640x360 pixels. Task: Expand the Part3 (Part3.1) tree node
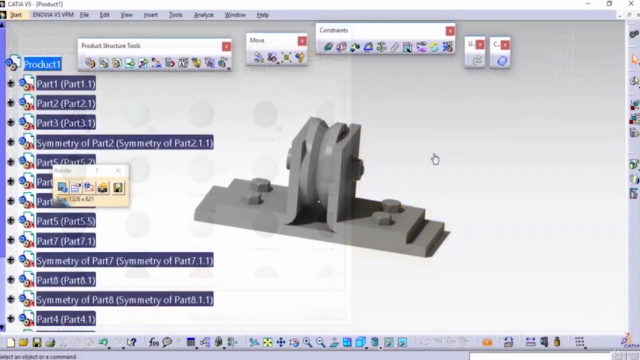(11, 123)
